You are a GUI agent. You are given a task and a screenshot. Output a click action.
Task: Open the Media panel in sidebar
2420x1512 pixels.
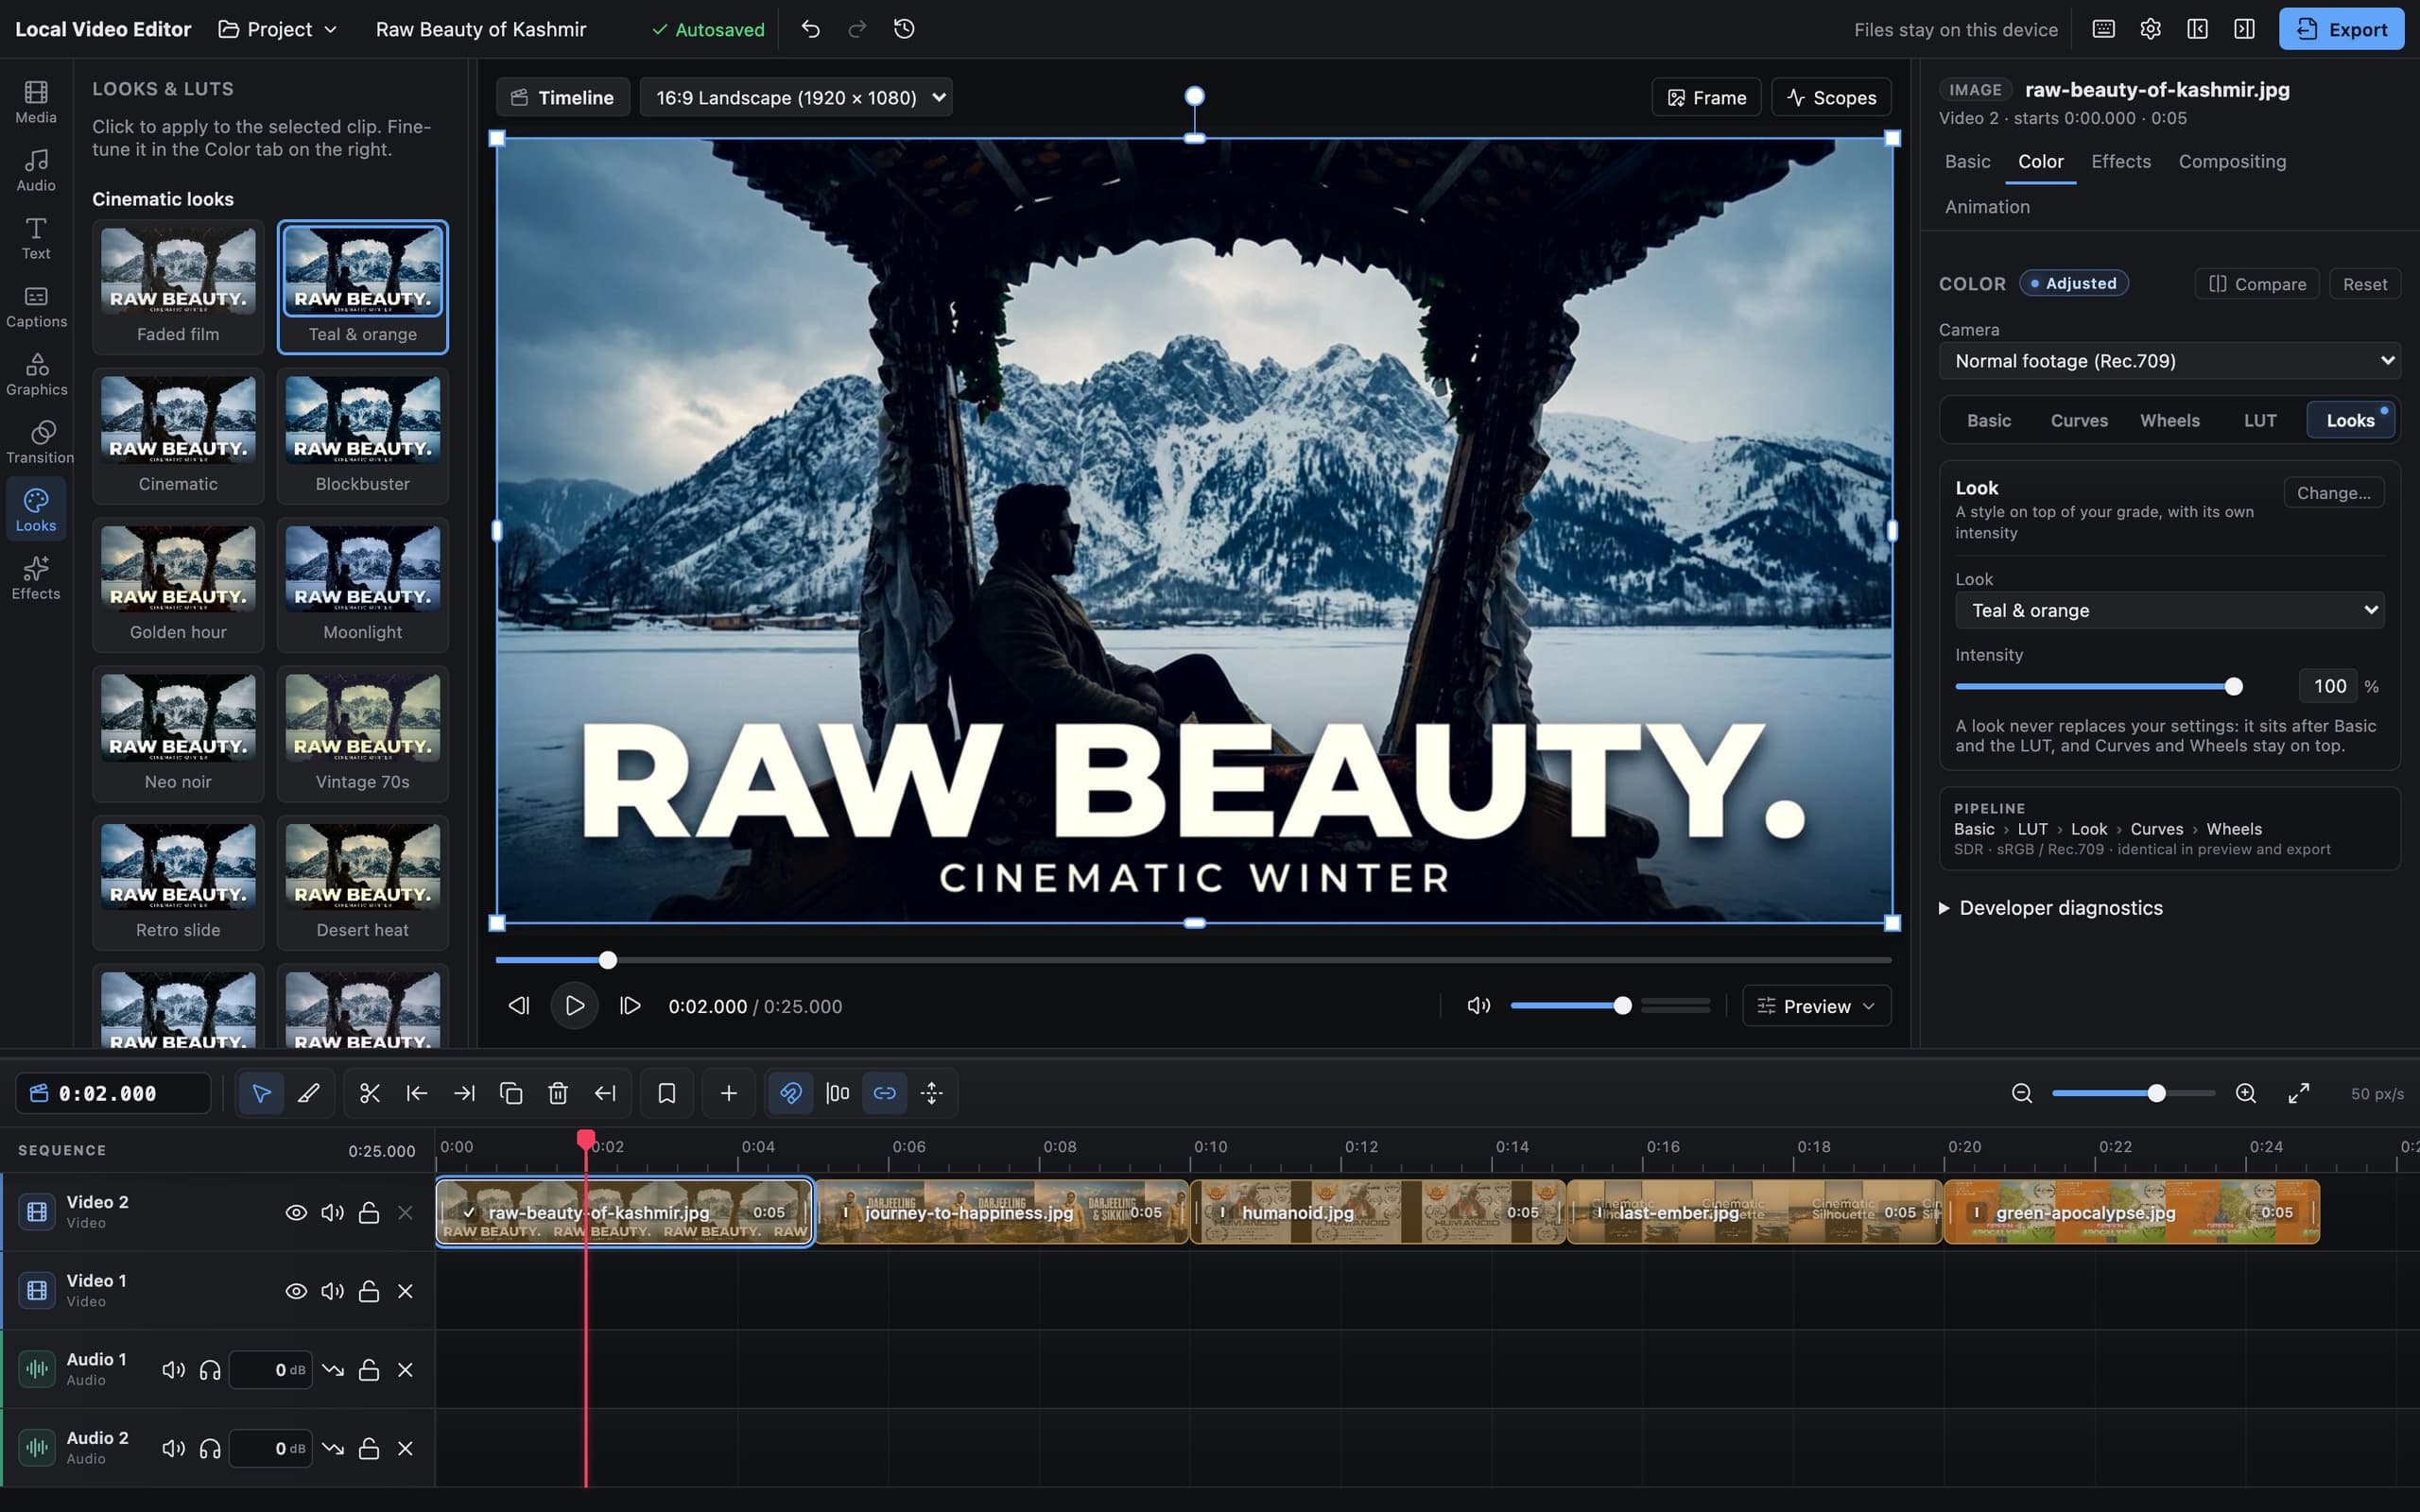pos(36,102)
